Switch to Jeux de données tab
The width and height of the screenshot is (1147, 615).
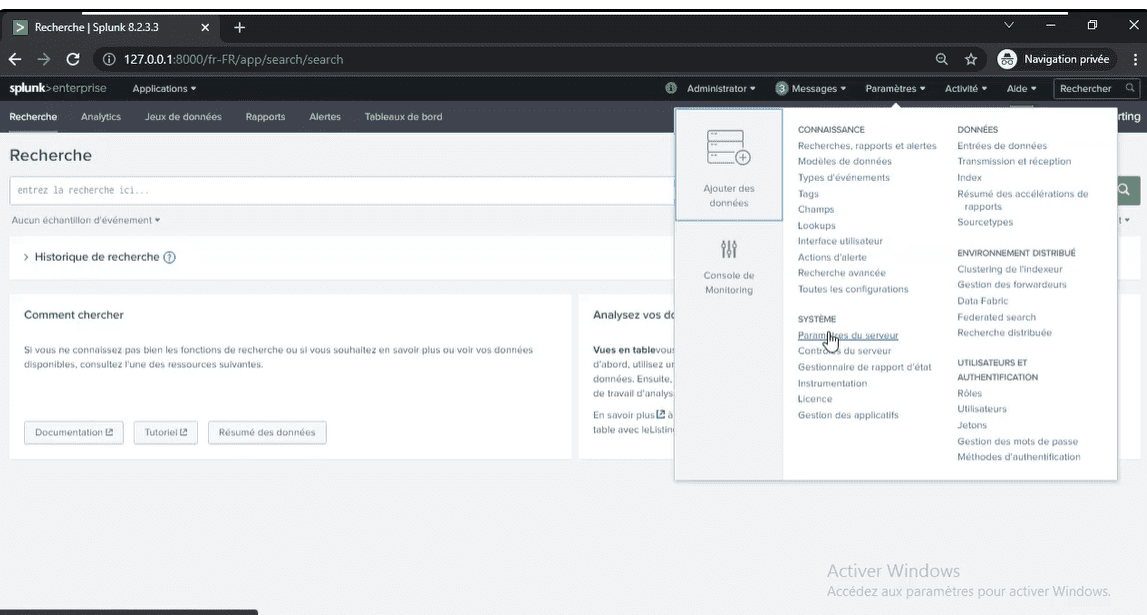(x=183, y=117)
